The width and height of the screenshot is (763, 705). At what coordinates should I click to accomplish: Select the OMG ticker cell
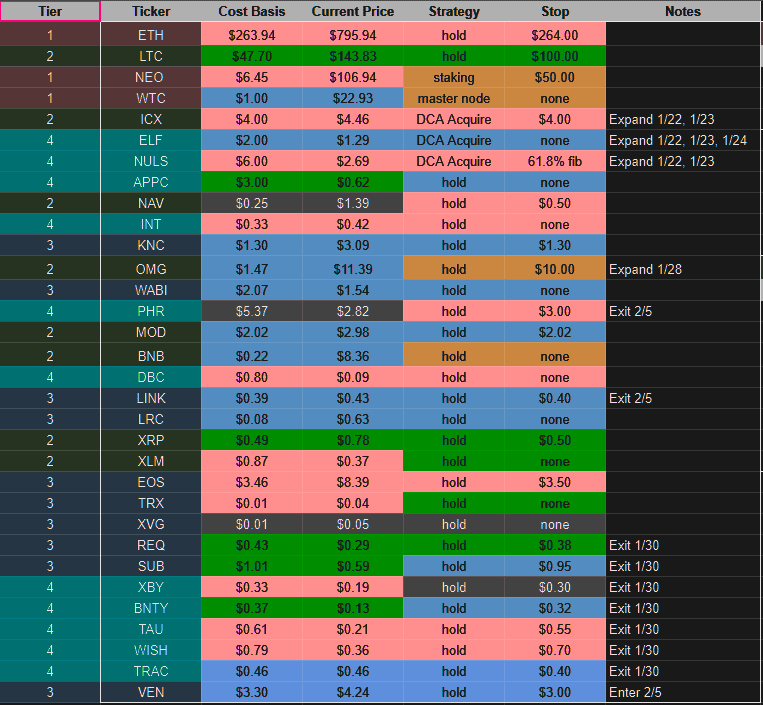151,269
